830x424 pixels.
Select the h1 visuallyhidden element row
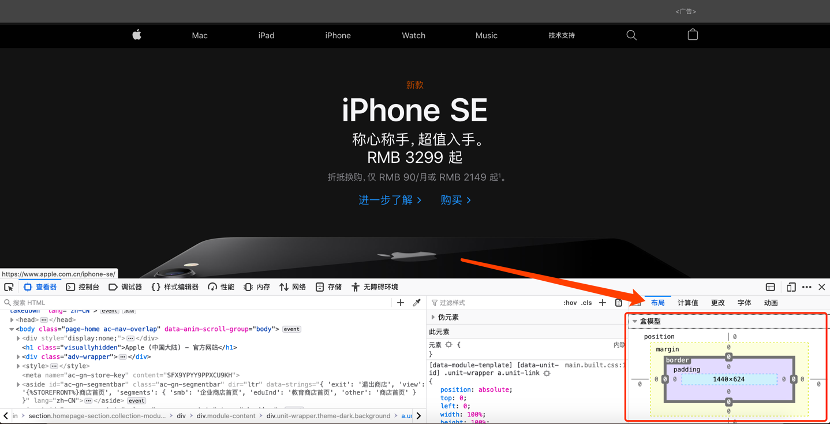click(x=130, y=348)
